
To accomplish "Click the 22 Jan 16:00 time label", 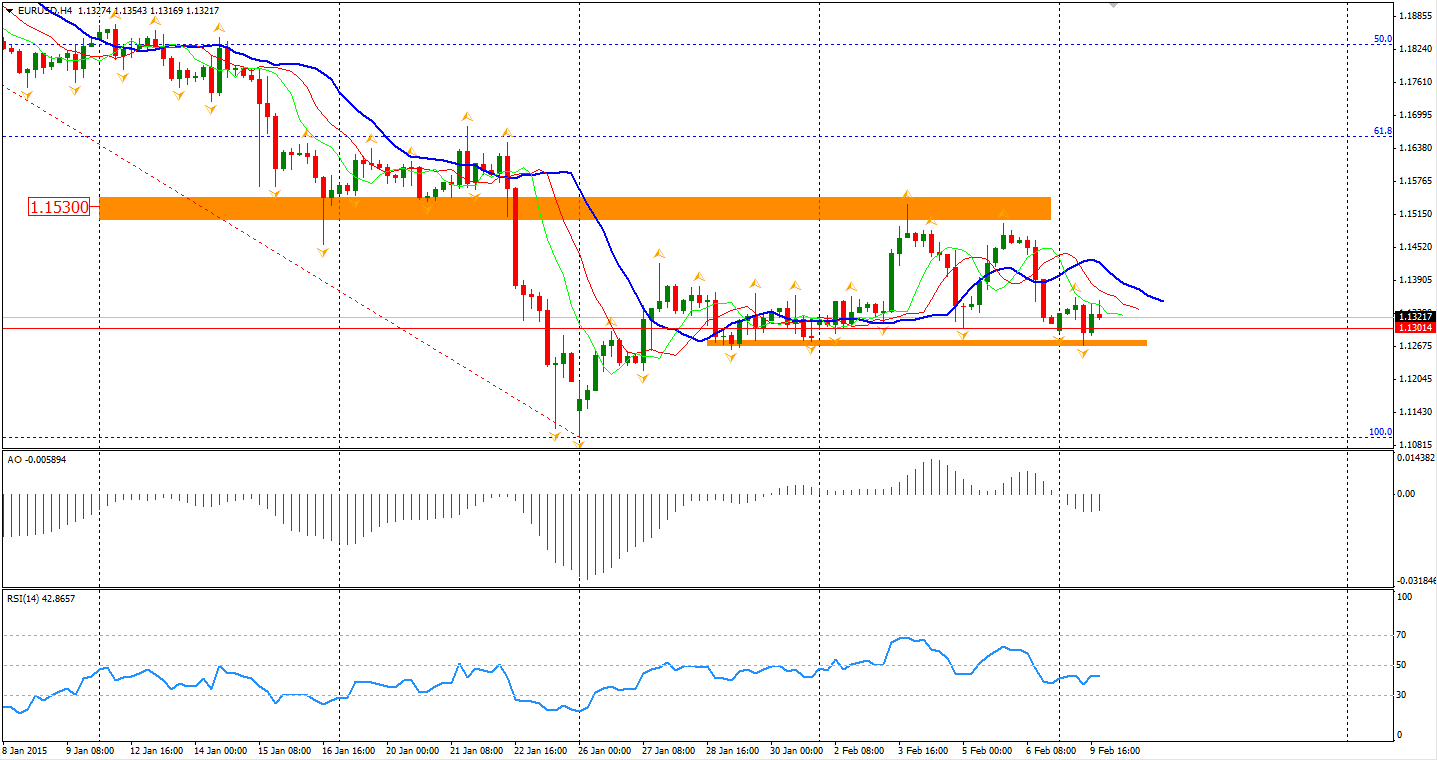I will [x=540, y=749].
